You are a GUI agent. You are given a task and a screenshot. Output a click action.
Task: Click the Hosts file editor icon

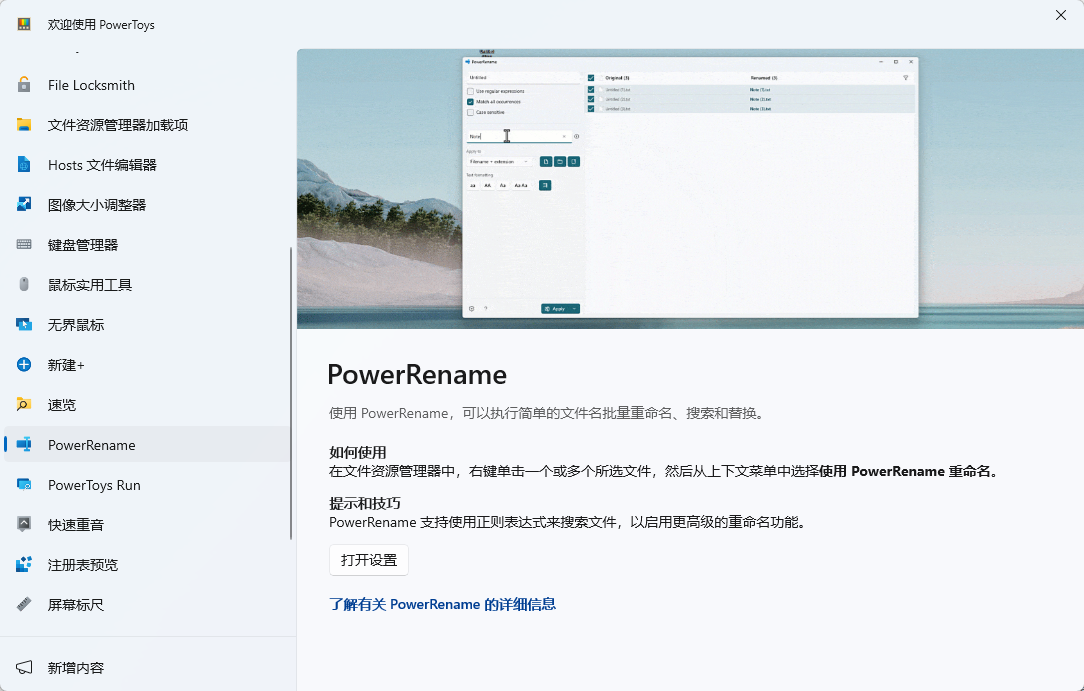(24, 165)
